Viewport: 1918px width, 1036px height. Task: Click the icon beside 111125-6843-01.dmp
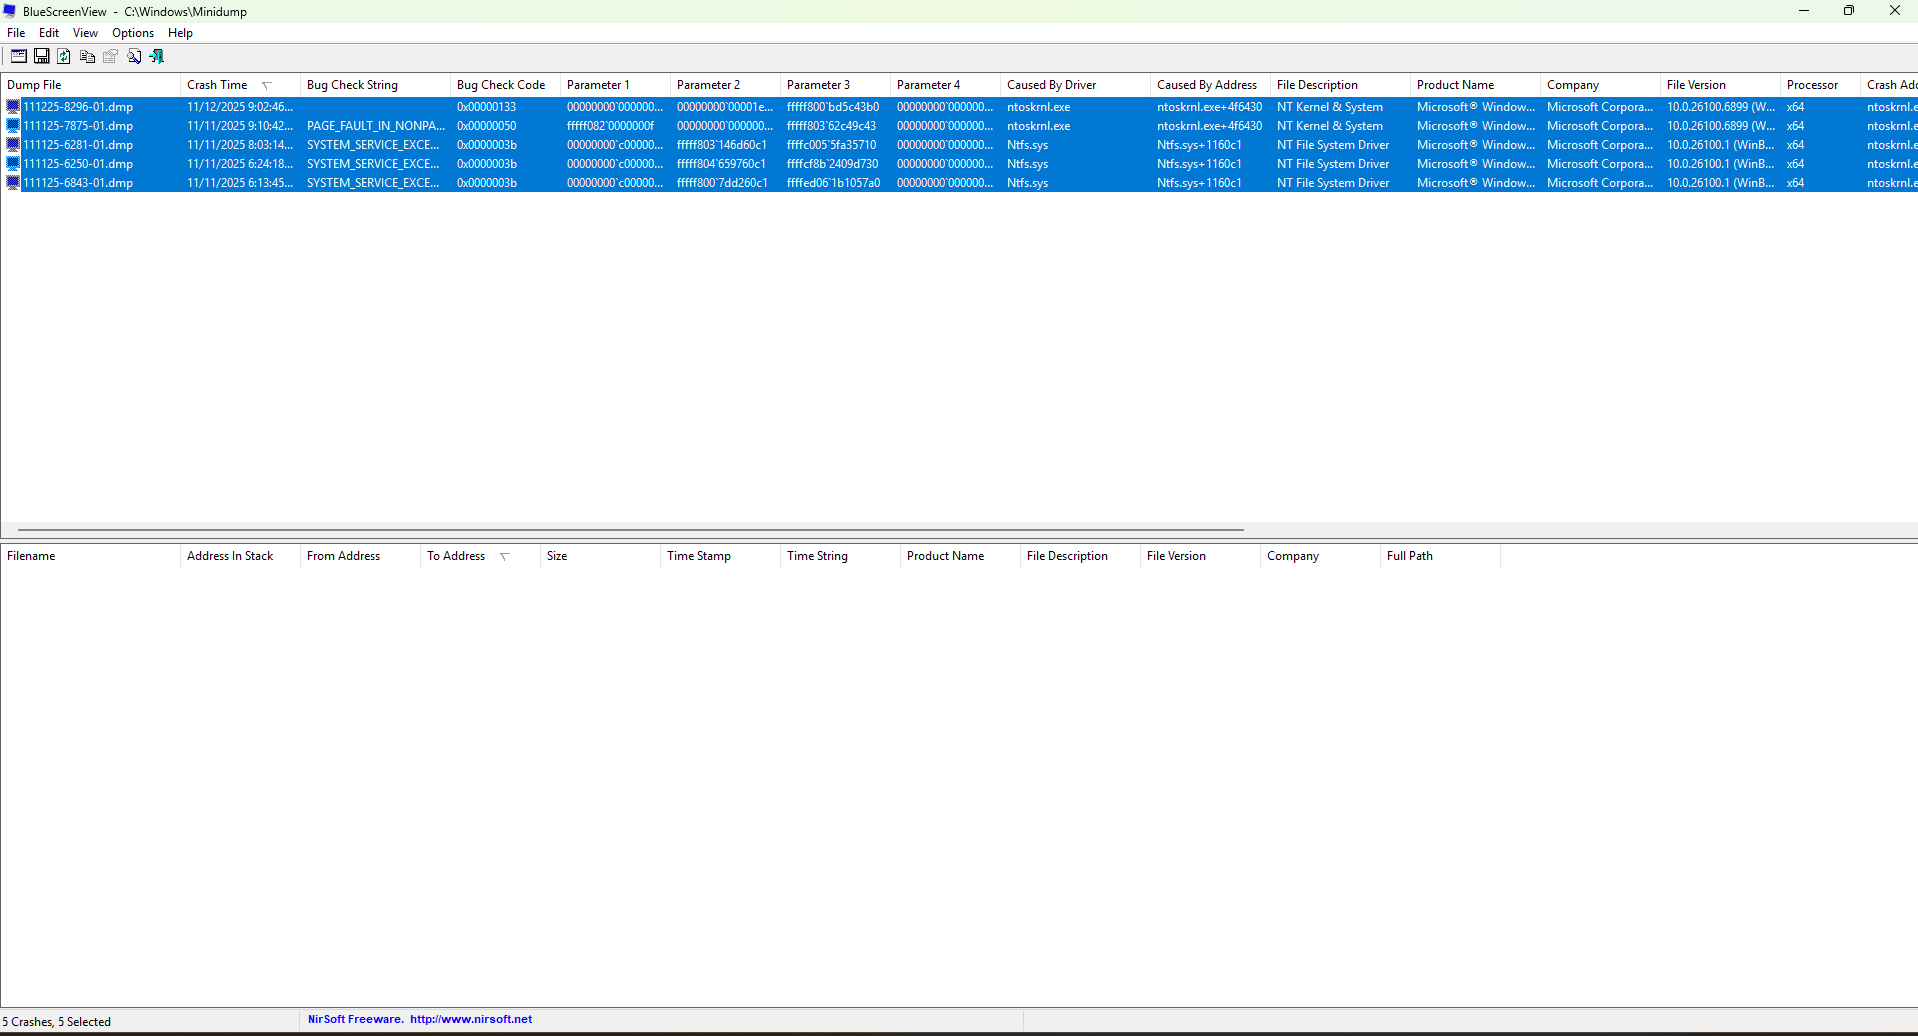[13, 183]
